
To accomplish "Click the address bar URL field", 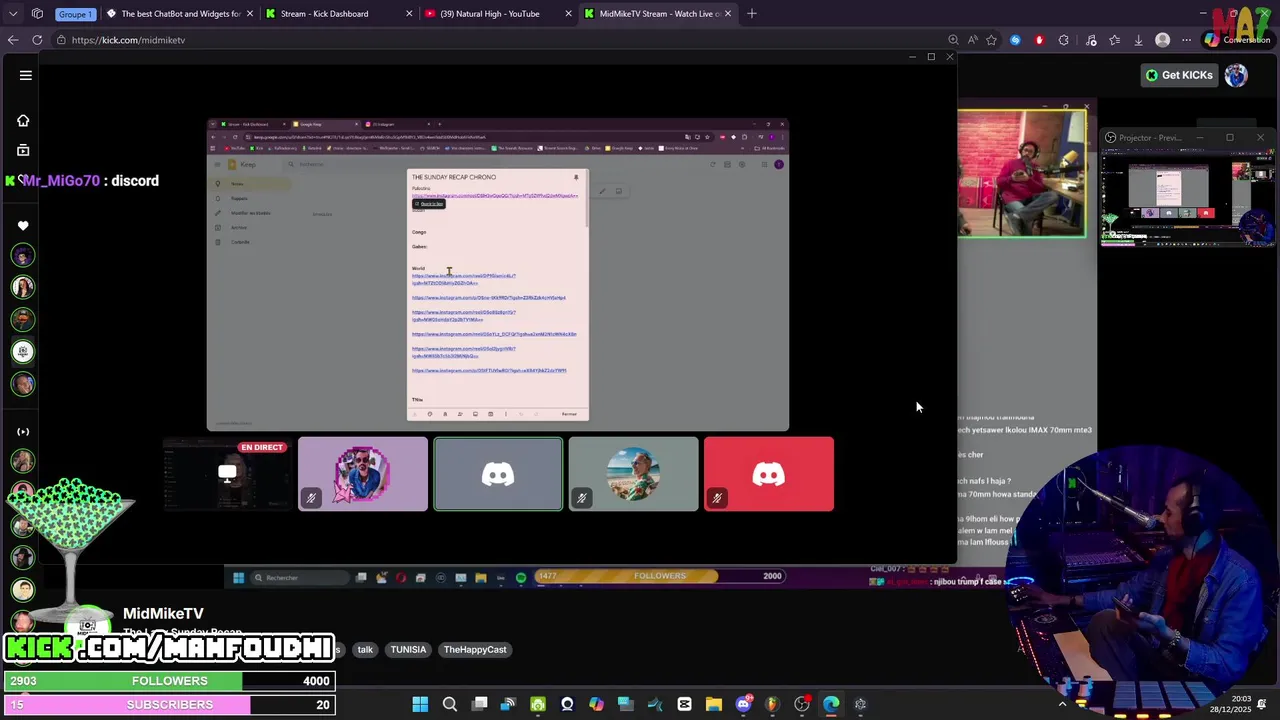I will (x=500, y=40).
